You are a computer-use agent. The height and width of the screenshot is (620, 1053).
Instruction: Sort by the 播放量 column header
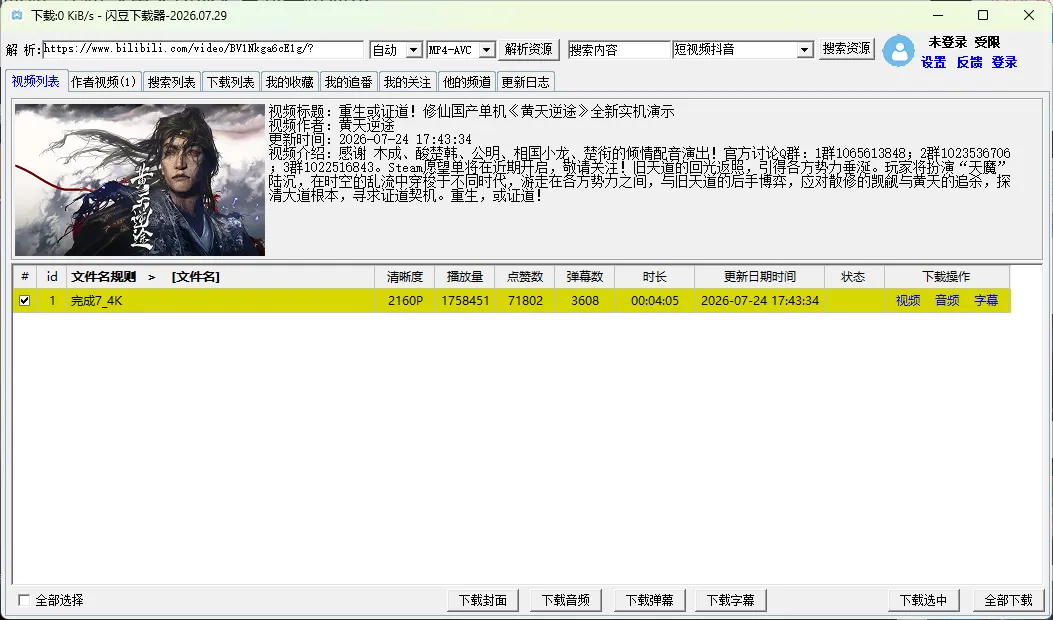coord(465,277)
